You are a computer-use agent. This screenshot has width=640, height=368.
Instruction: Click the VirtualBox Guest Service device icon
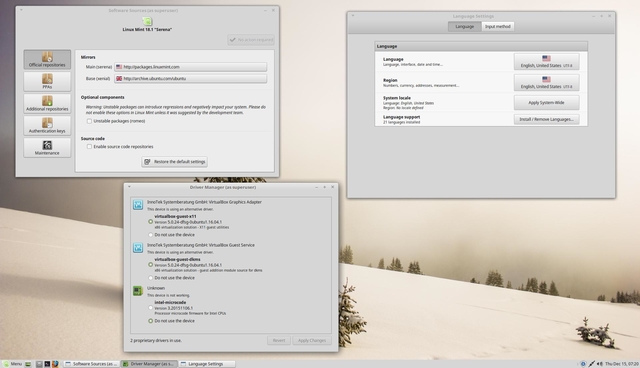[138, 248]
